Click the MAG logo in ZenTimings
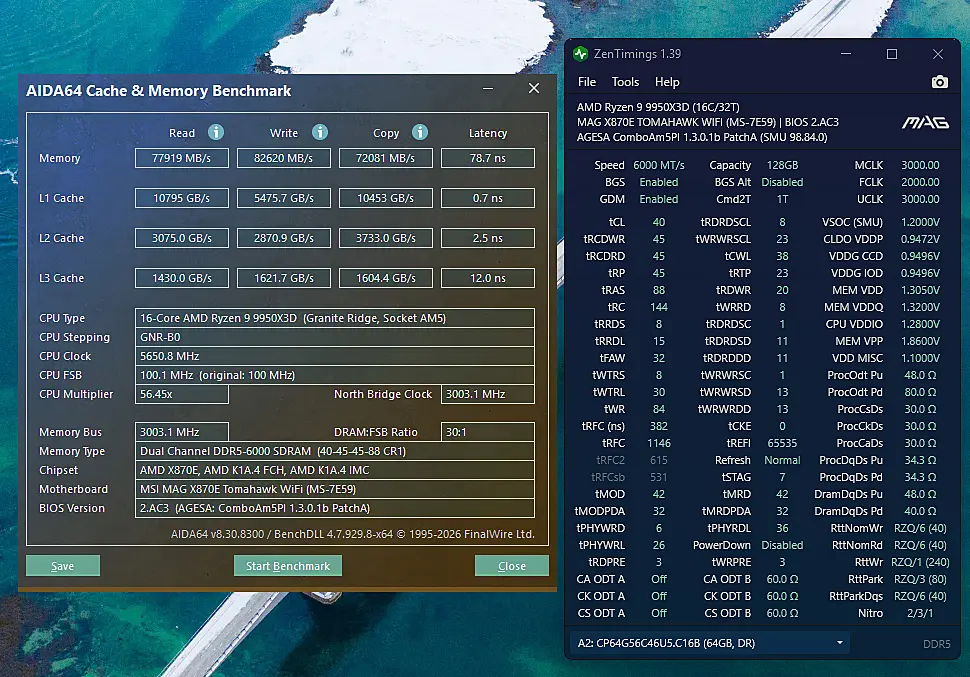This screenshot has width=970, height=677. tap(925, 123)
